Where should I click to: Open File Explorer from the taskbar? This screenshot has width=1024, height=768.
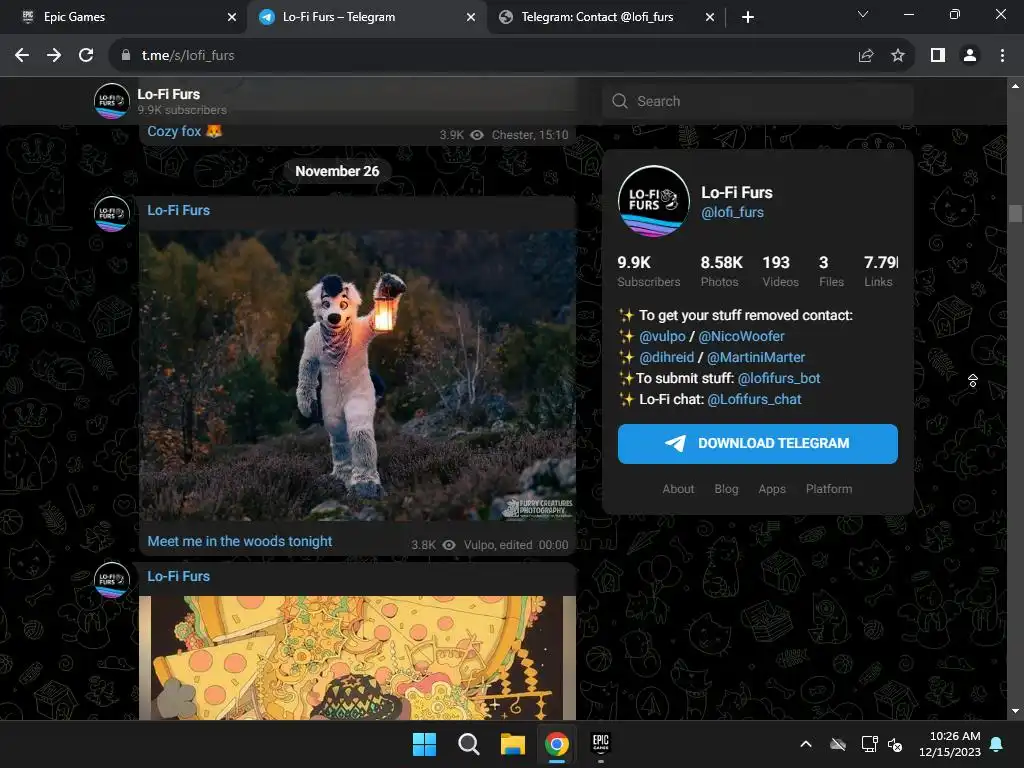point(513,744)
